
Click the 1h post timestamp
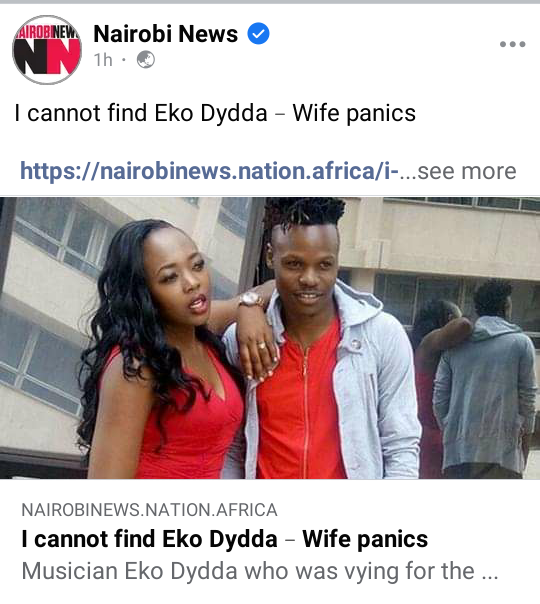pyautogui.click(x=103, y=60)
